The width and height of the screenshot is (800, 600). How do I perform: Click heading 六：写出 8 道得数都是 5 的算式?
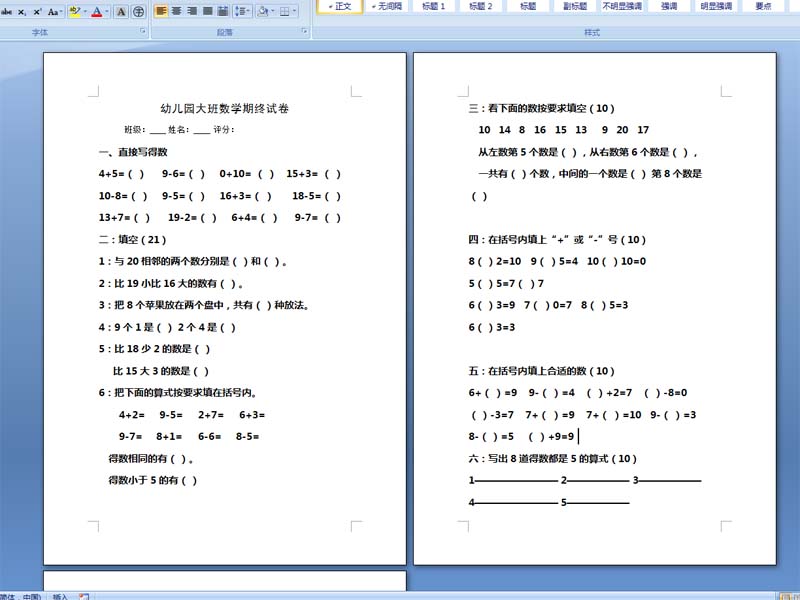click(553, 459)
